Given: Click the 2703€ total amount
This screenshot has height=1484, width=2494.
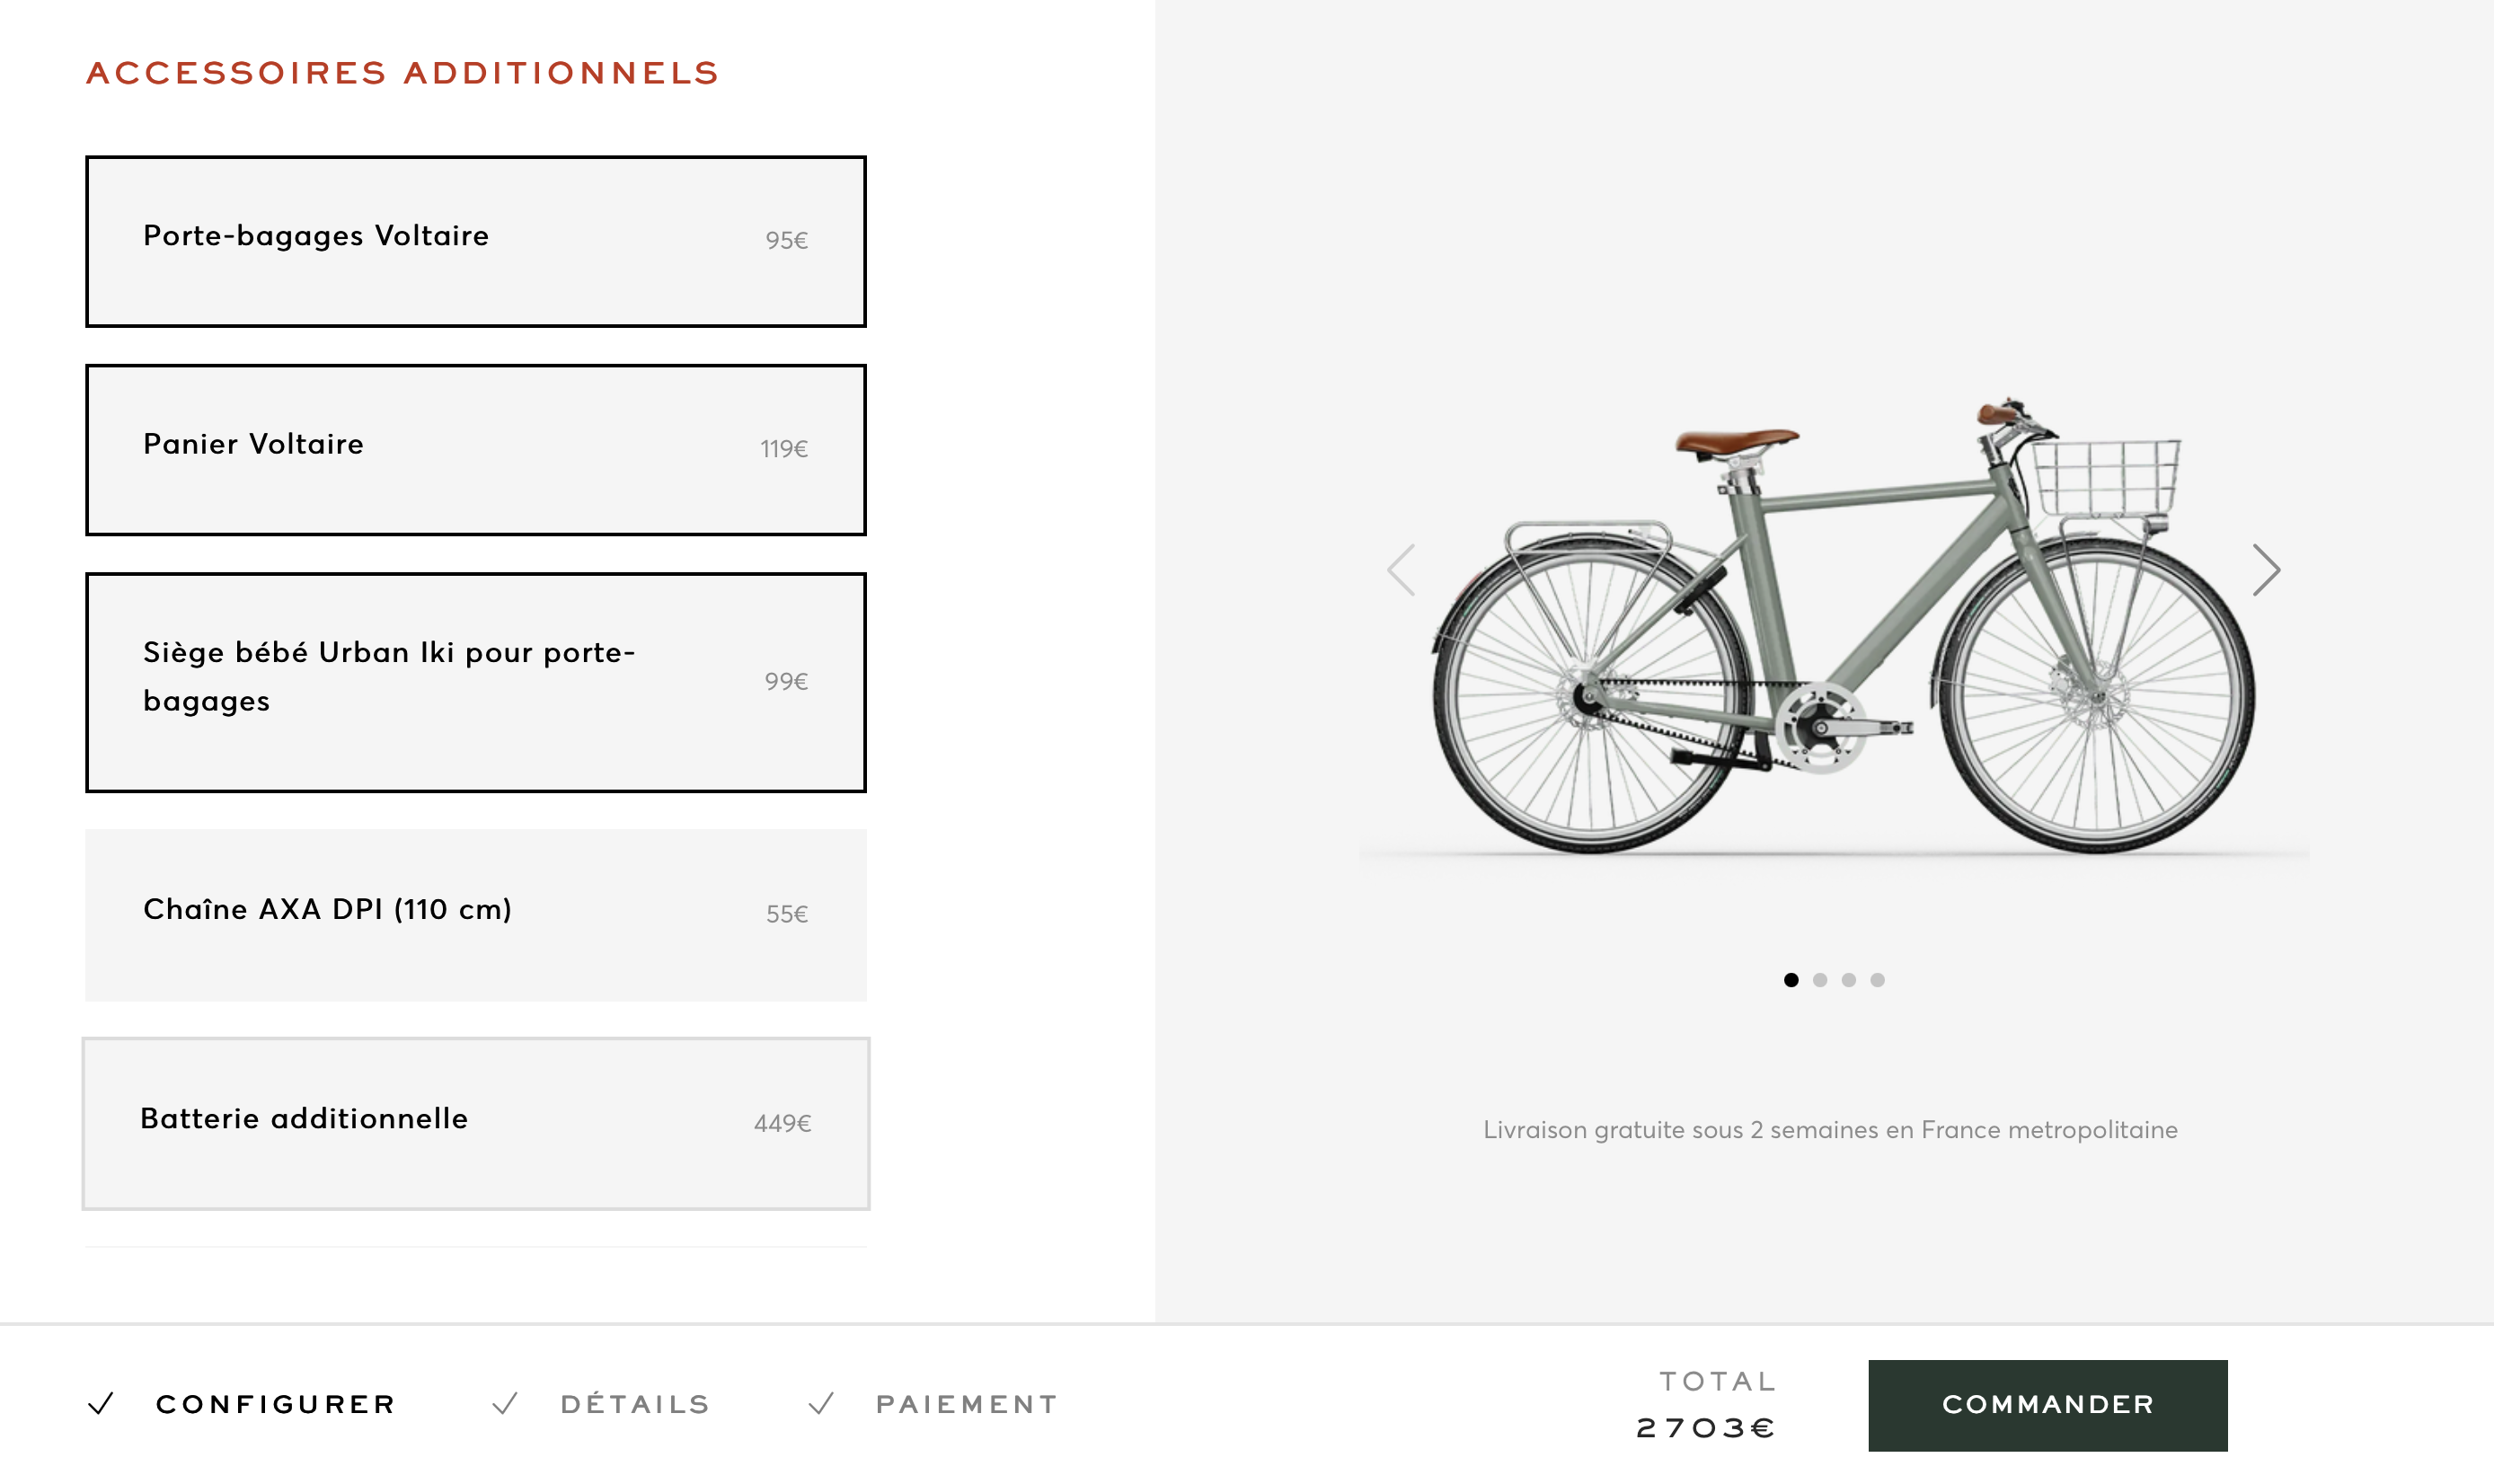Looking at the screenshot, I should coord(1705,1428).
